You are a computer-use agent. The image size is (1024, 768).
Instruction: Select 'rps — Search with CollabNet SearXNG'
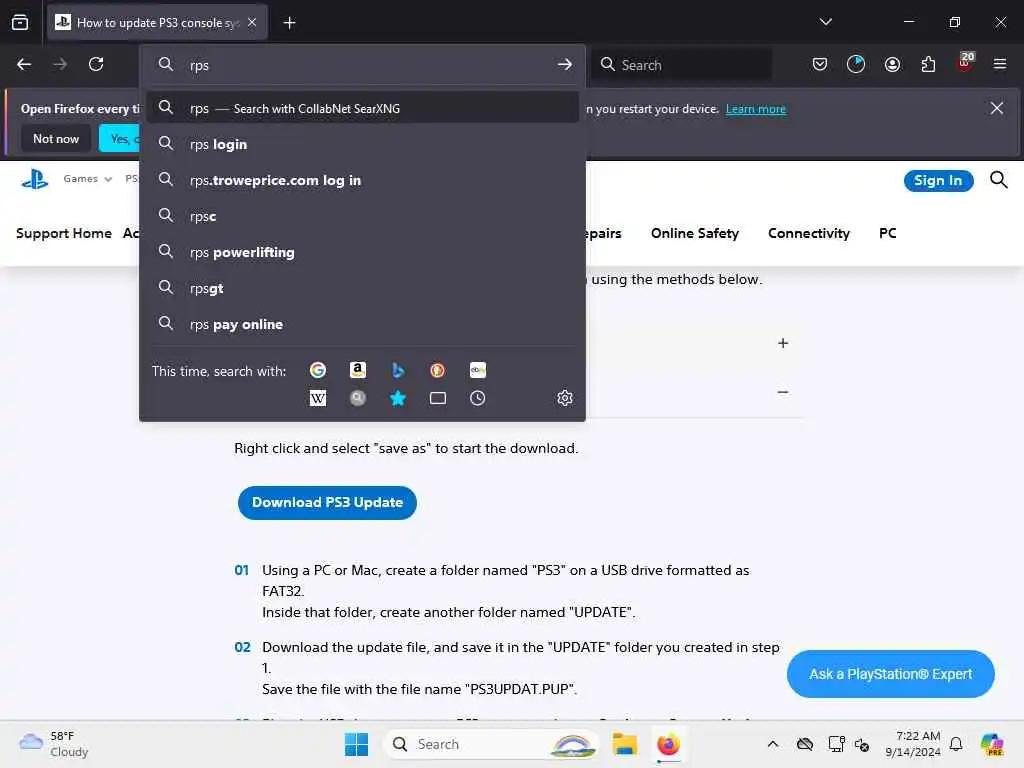[362, 108]
